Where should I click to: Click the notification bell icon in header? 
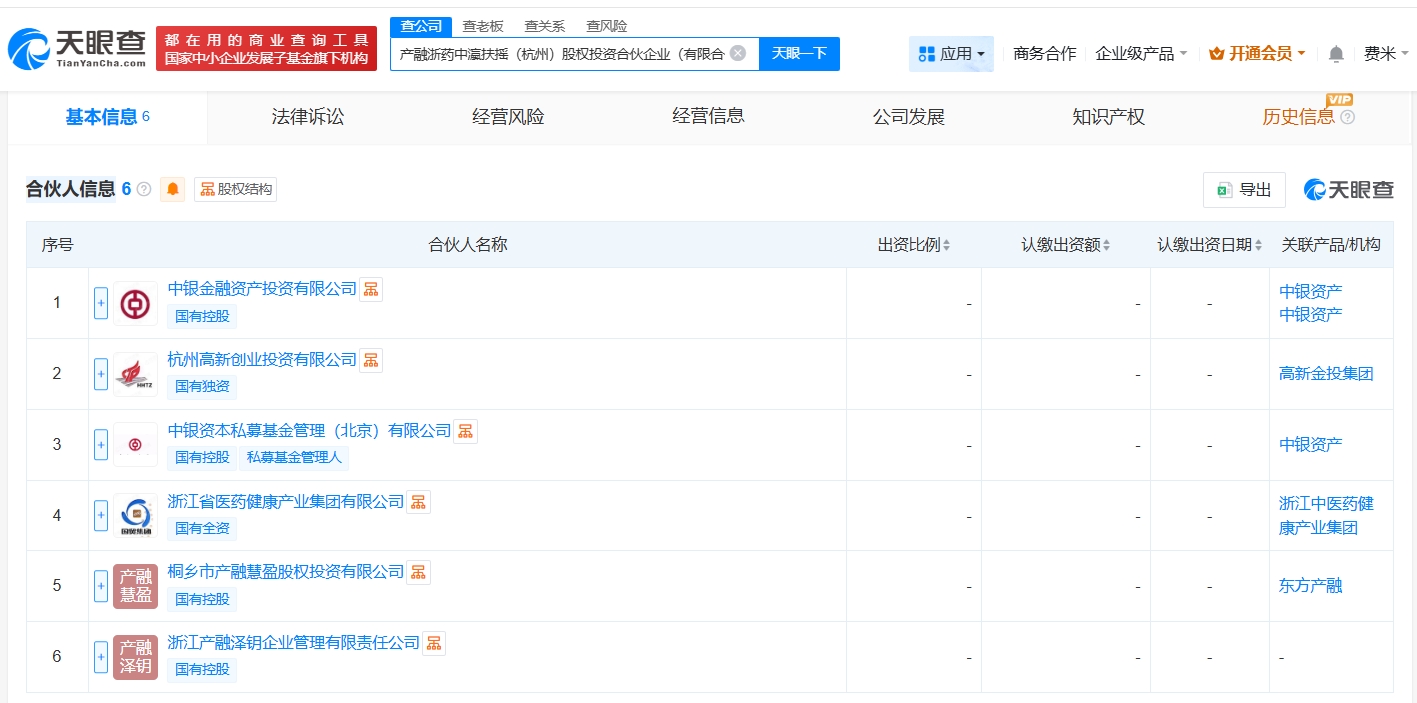(1336, 54)
